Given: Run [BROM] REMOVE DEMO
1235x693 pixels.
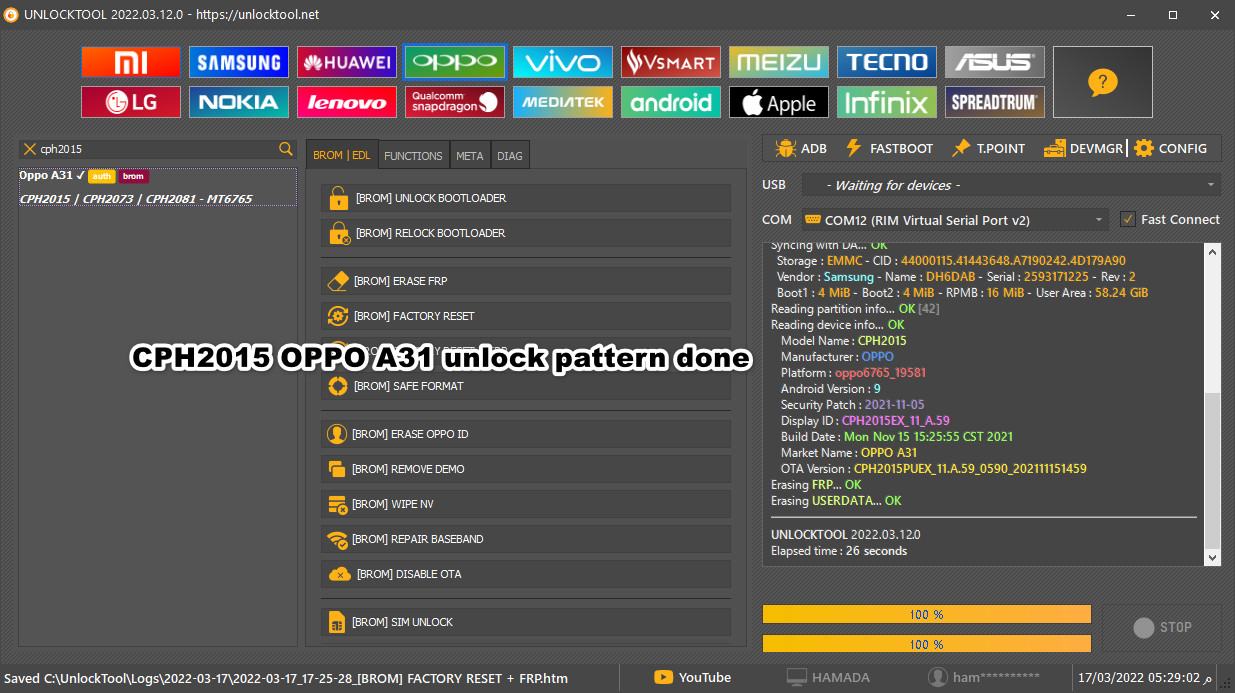Looking at the screenshot, I should click(x=526, y=469).
